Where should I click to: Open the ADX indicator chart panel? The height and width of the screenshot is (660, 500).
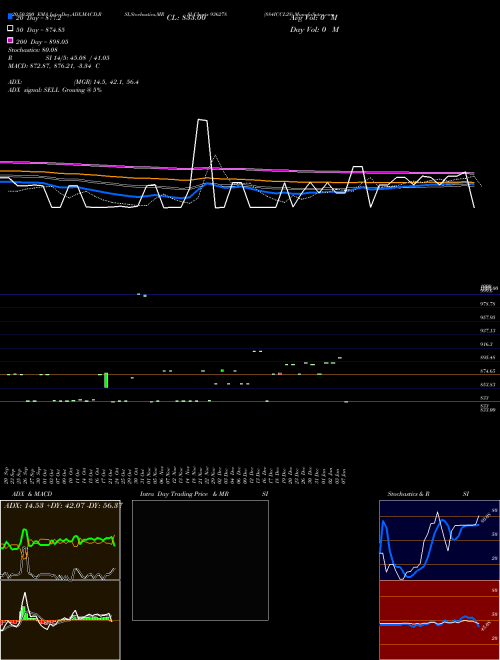60,540
